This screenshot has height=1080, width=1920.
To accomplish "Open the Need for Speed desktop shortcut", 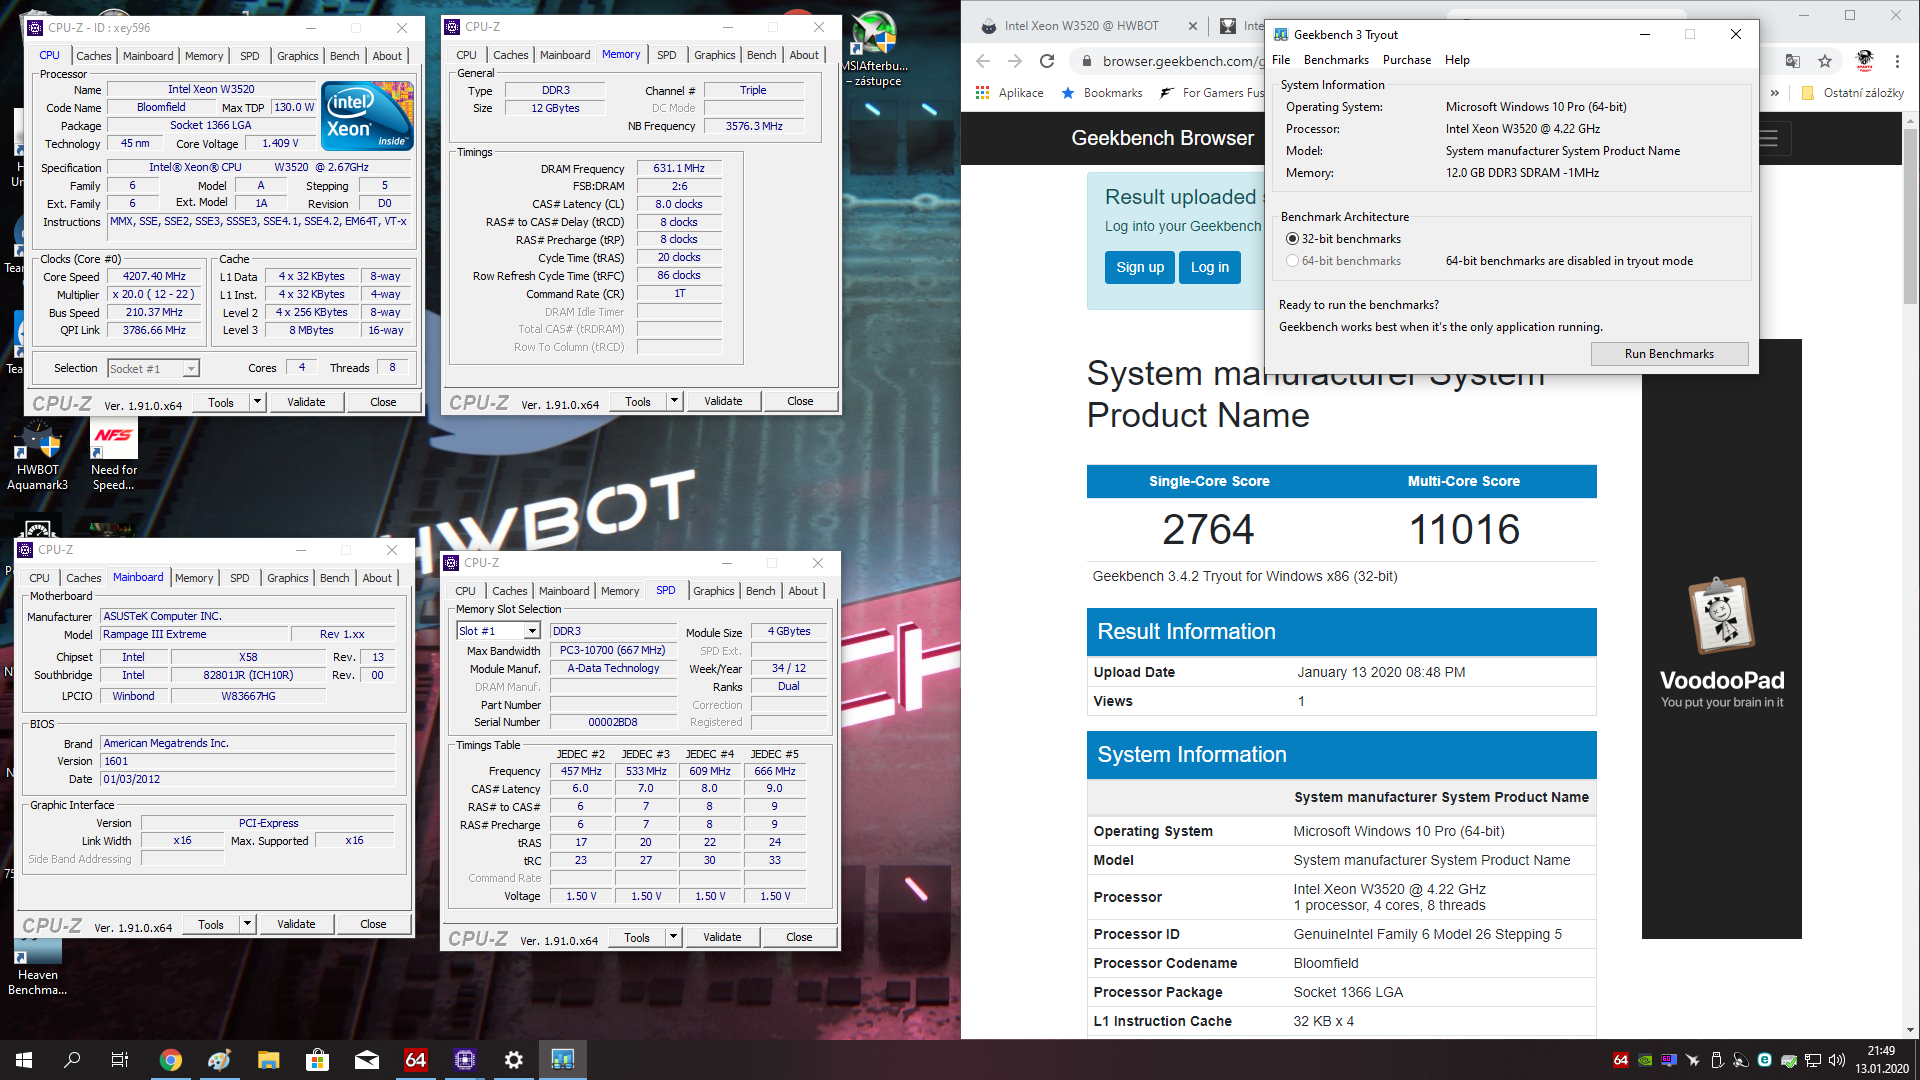I will pyautogui.click(x=114, y=457).
